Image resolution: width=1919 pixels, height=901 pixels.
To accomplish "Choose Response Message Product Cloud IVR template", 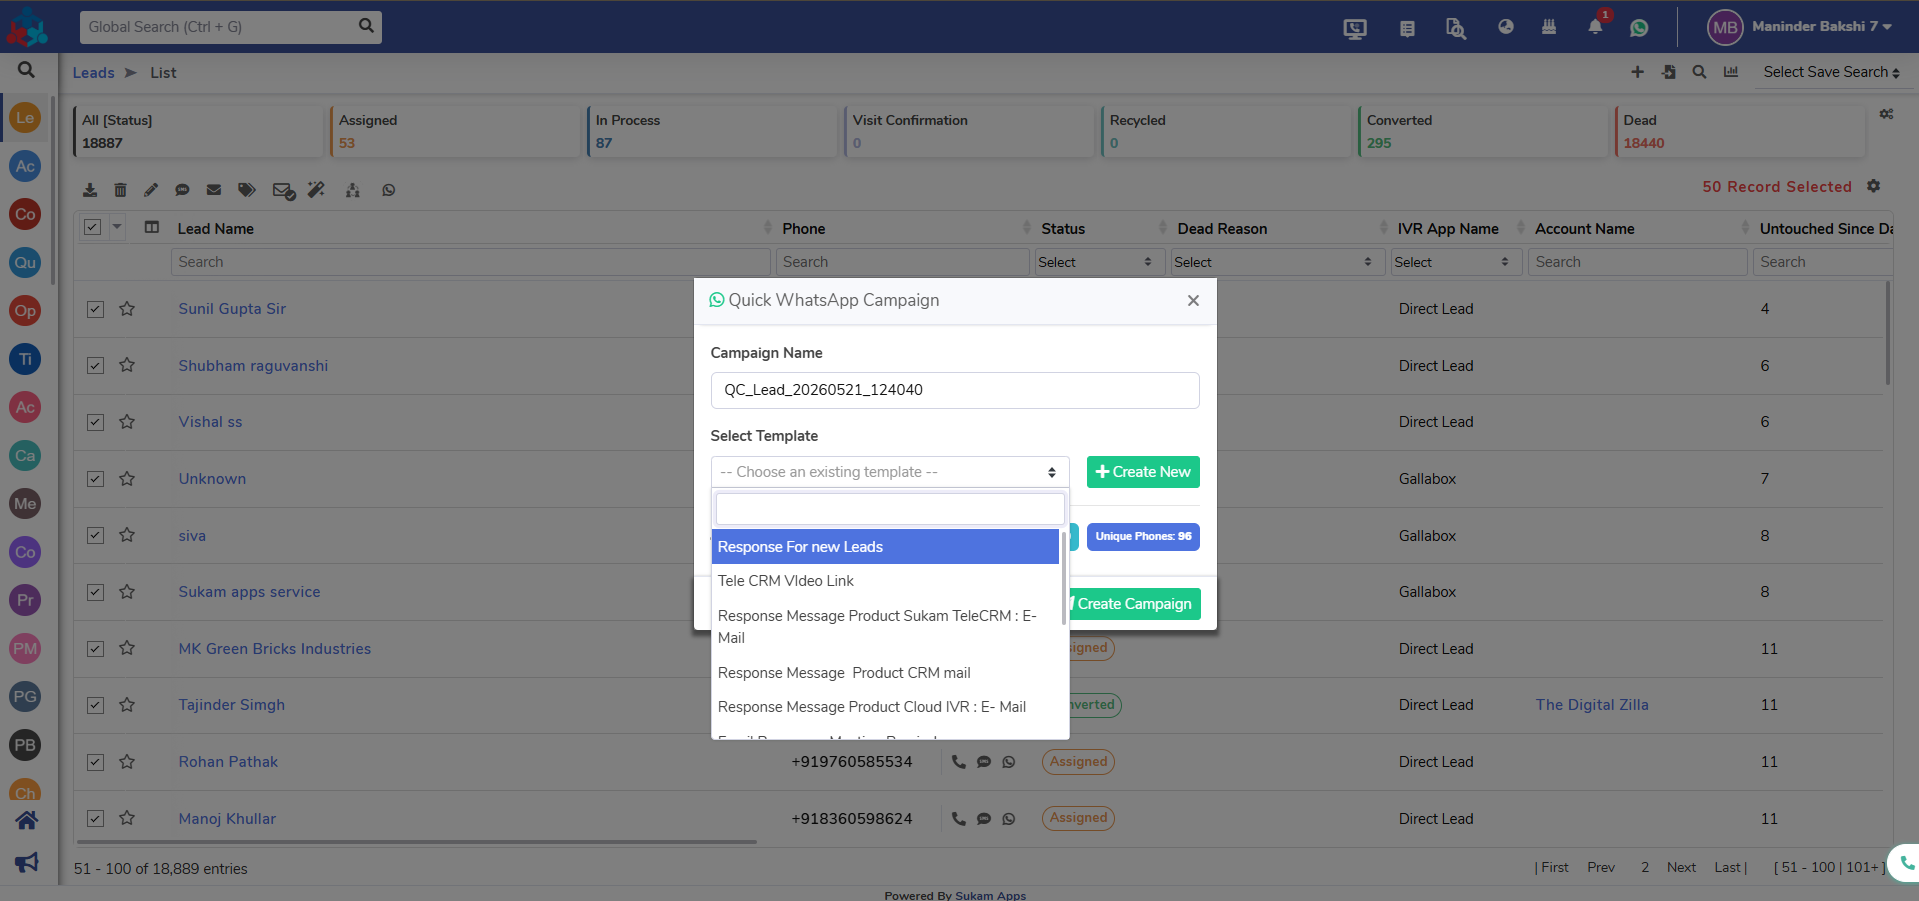I will 885,707.
